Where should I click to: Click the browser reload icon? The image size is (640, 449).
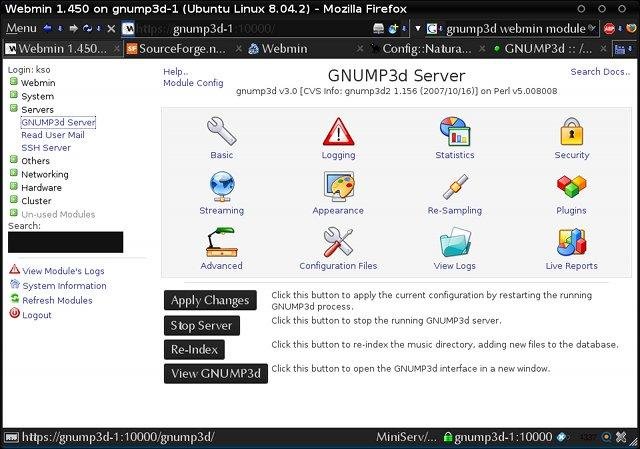point(87,28)
